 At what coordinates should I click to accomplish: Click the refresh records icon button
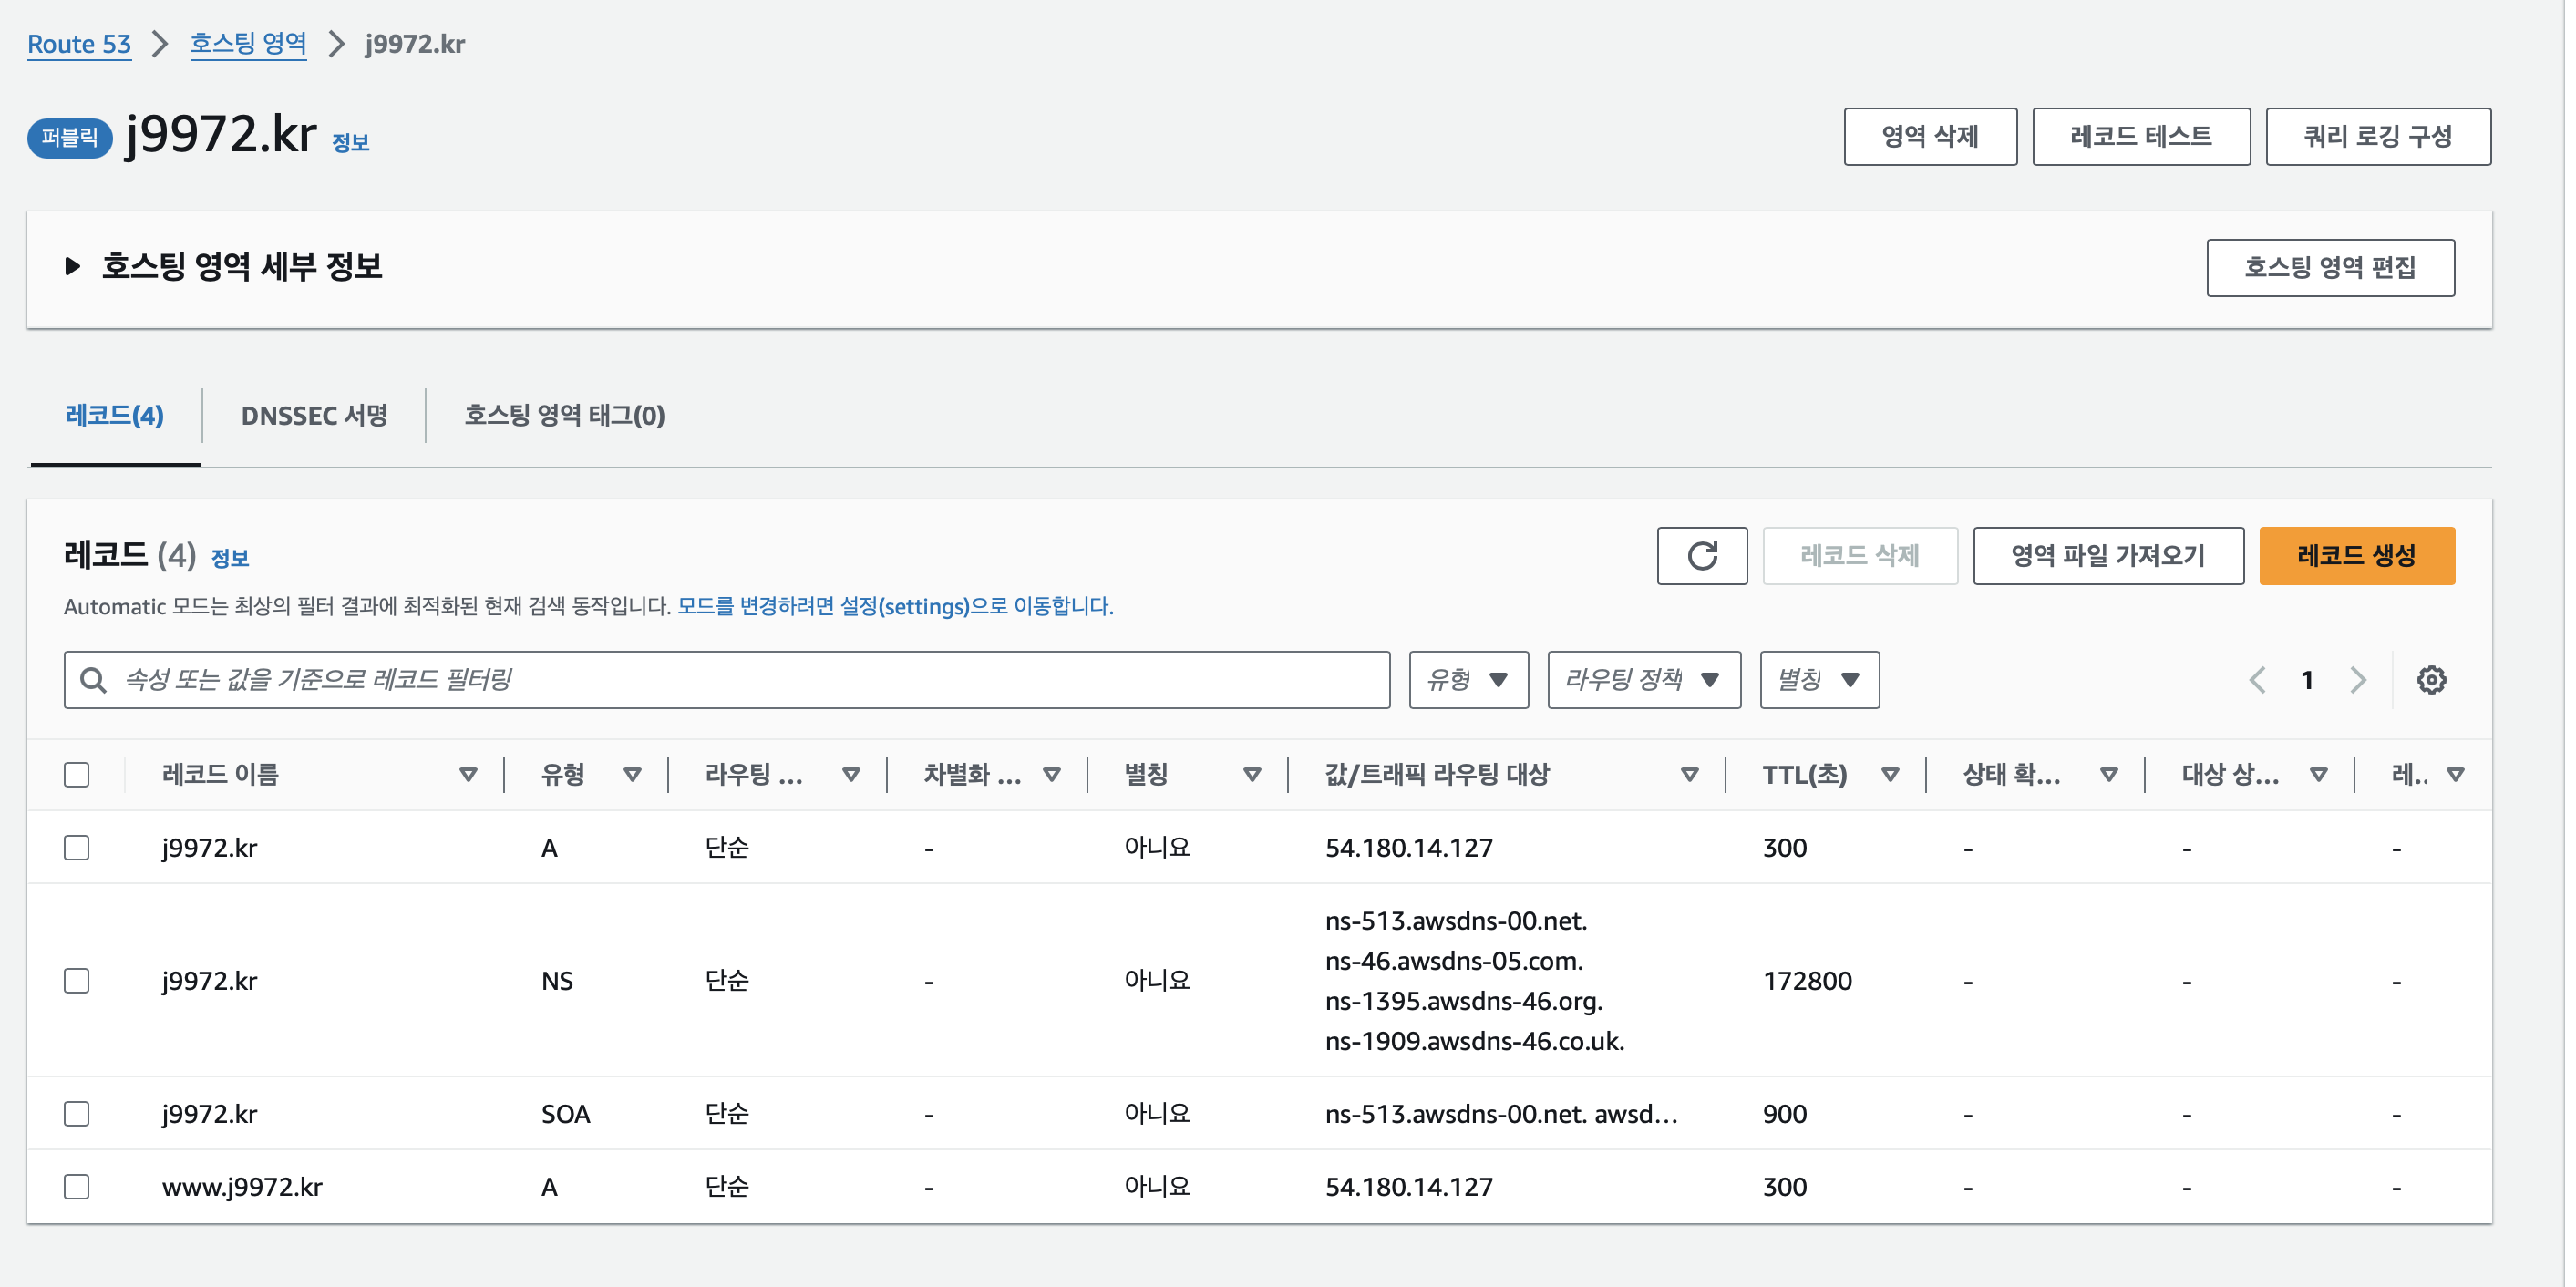click(1701, 556)
